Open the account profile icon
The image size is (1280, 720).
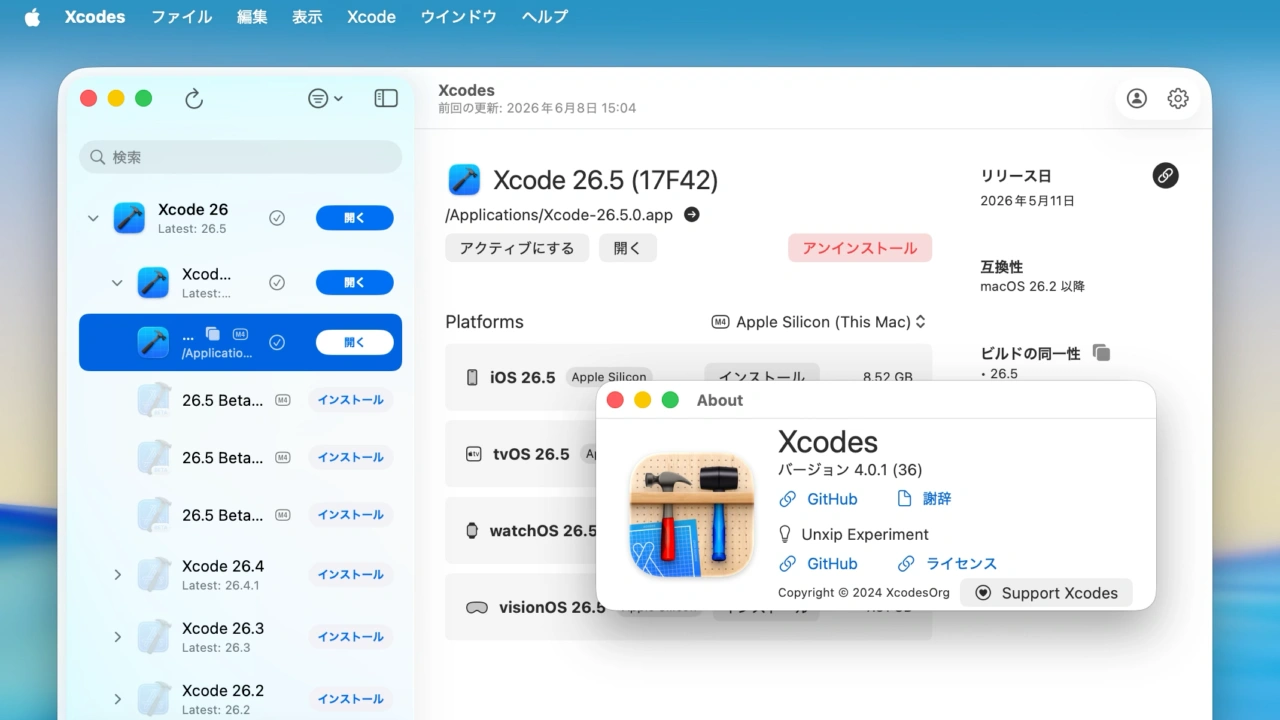[x=1137, y=98]
